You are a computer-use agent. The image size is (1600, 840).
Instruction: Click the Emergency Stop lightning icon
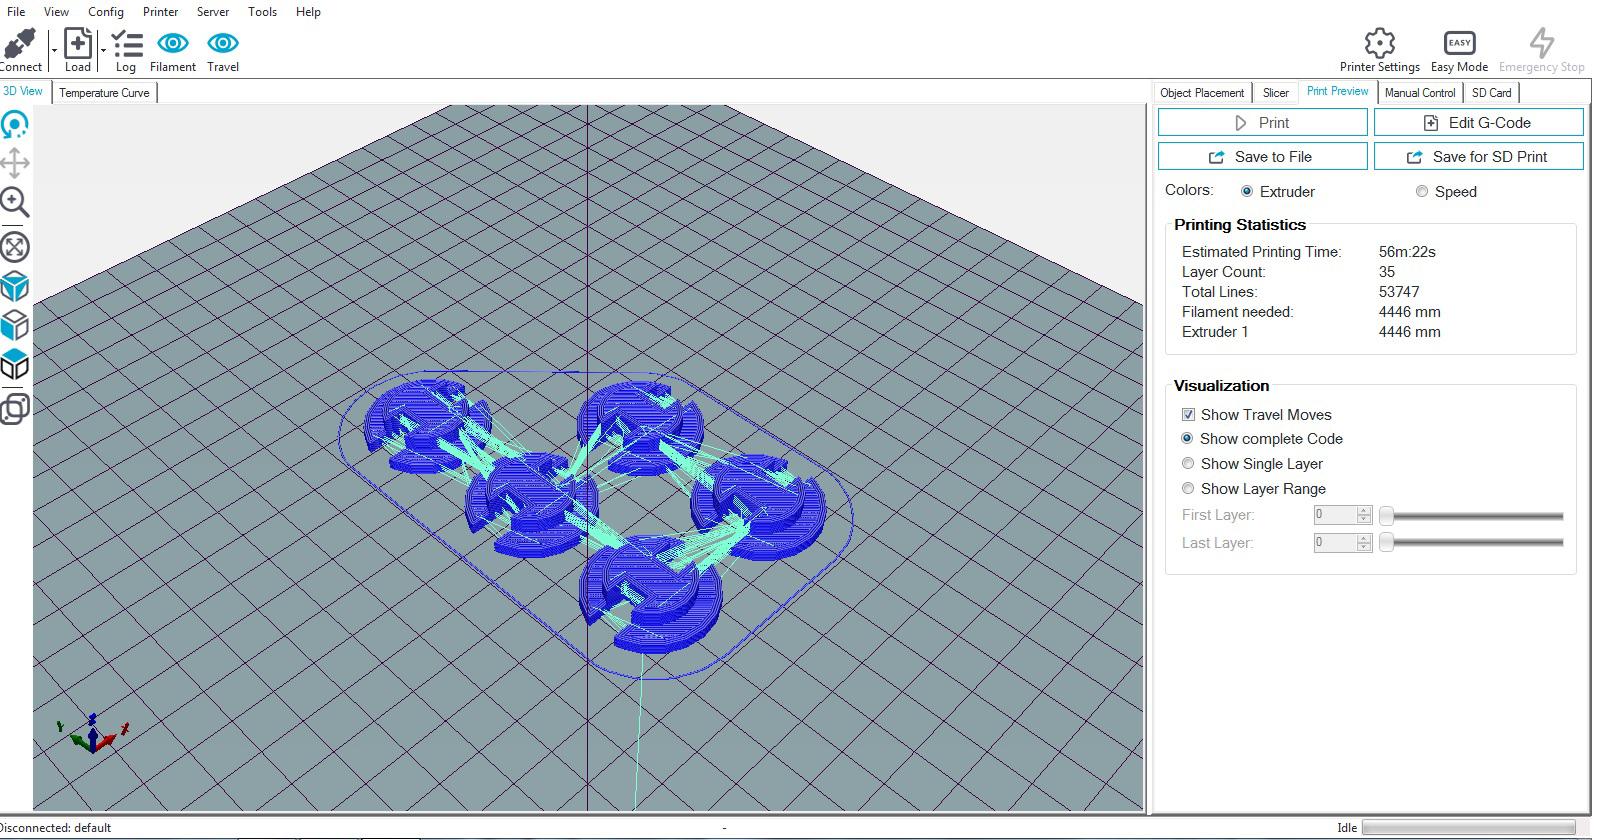1542,42
